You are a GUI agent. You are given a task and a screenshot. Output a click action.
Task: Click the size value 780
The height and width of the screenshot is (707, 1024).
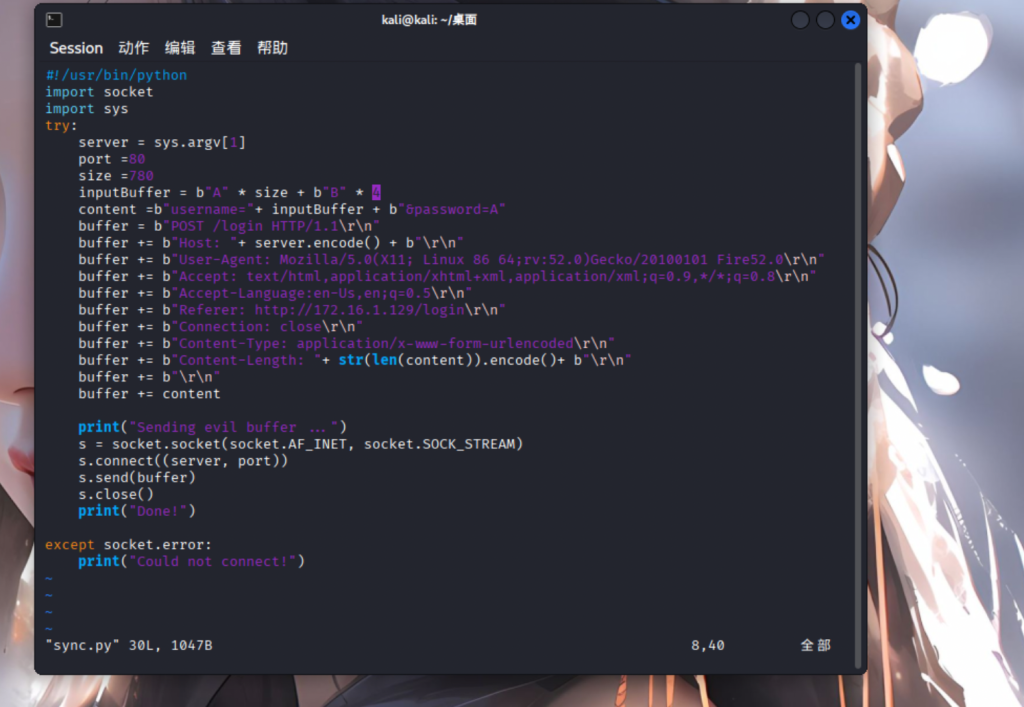point(141,176)
